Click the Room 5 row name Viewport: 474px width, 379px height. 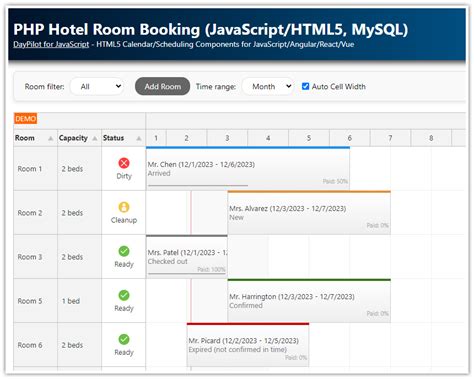[x=30, y=301]
